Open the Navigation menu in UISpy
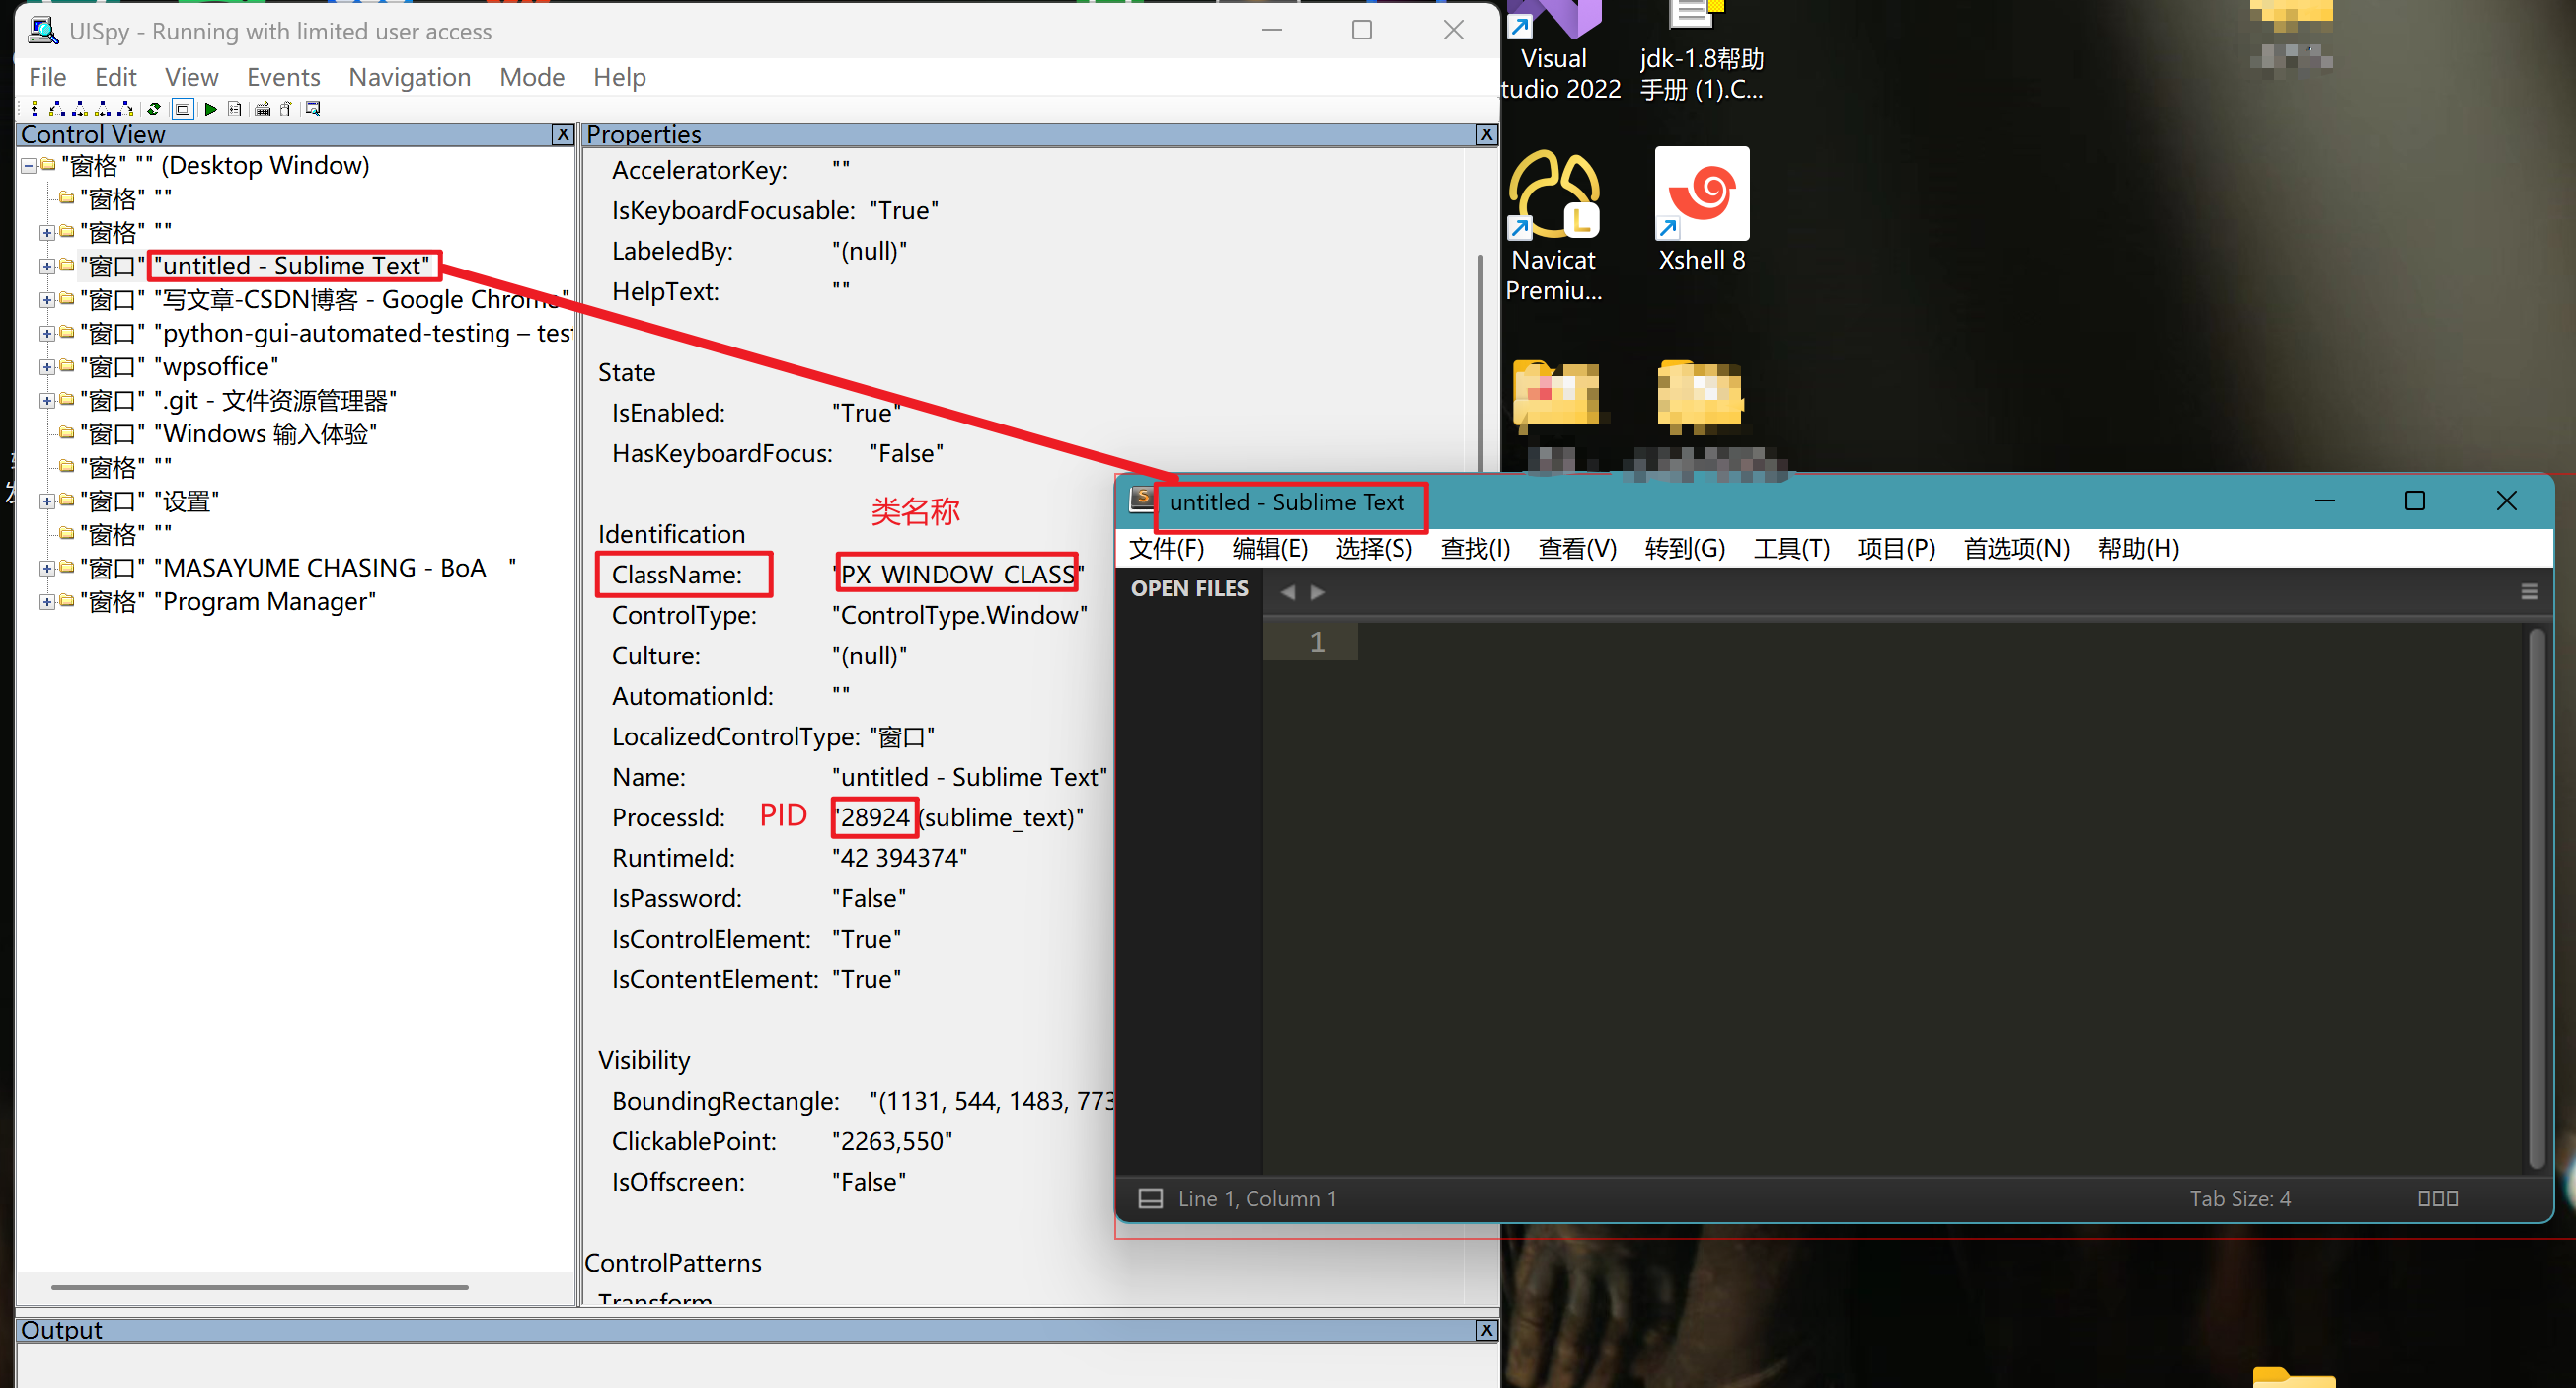The height and width of the screenshot is (1388, 2576). tap(409, 77)
